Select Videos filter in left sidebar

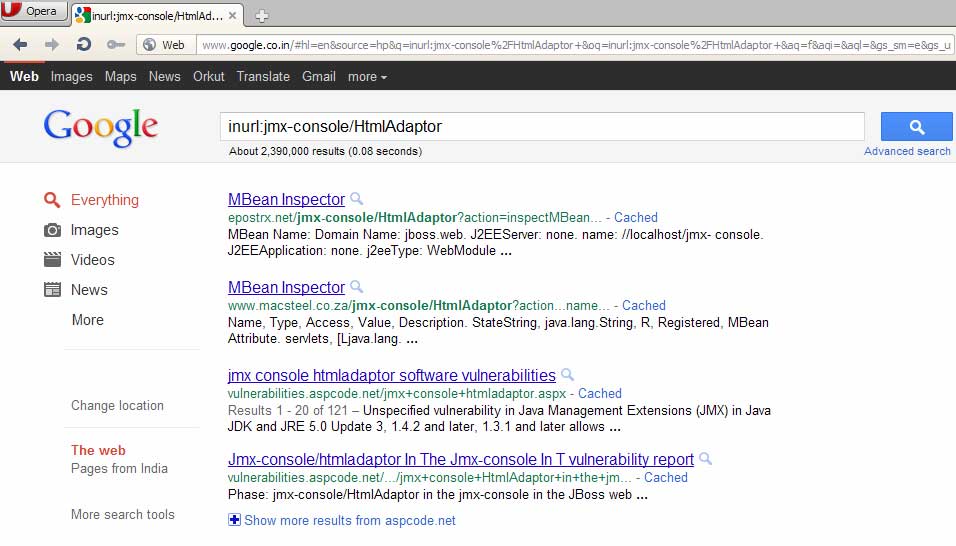coord(92,260)
